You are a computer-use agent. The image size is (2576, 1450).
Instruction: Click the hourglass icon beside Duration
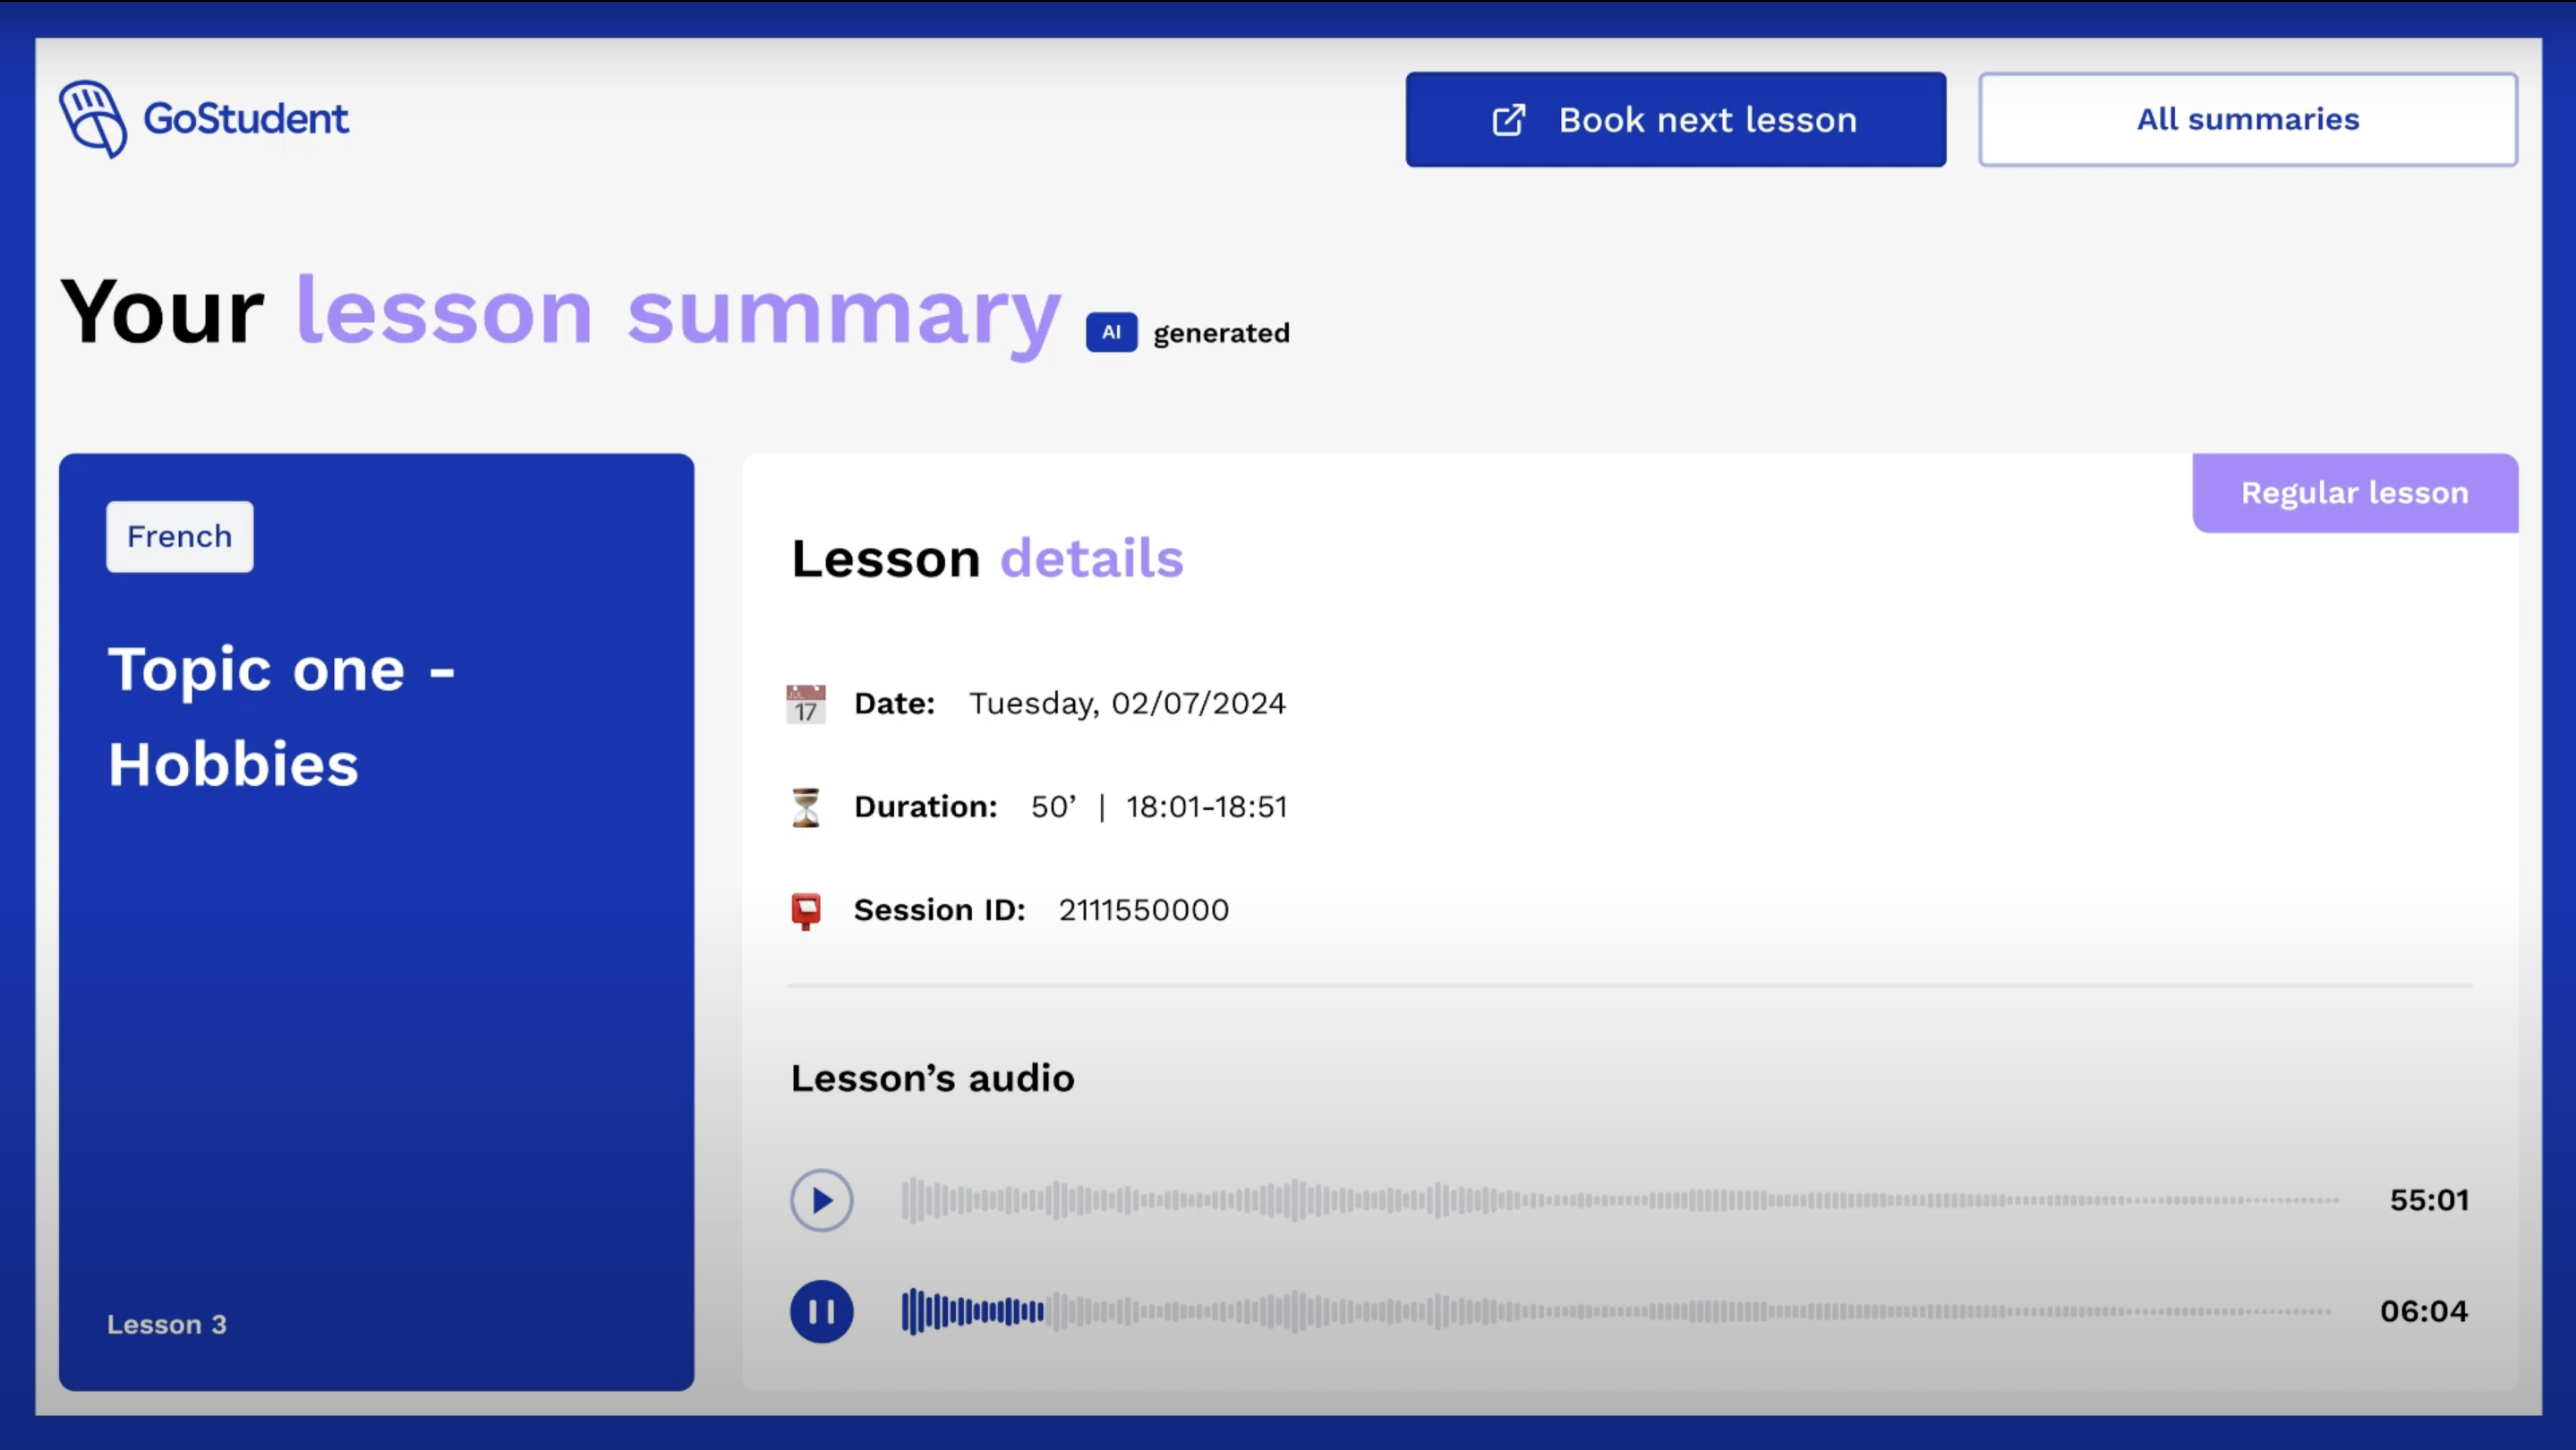[x=806, y=806]
